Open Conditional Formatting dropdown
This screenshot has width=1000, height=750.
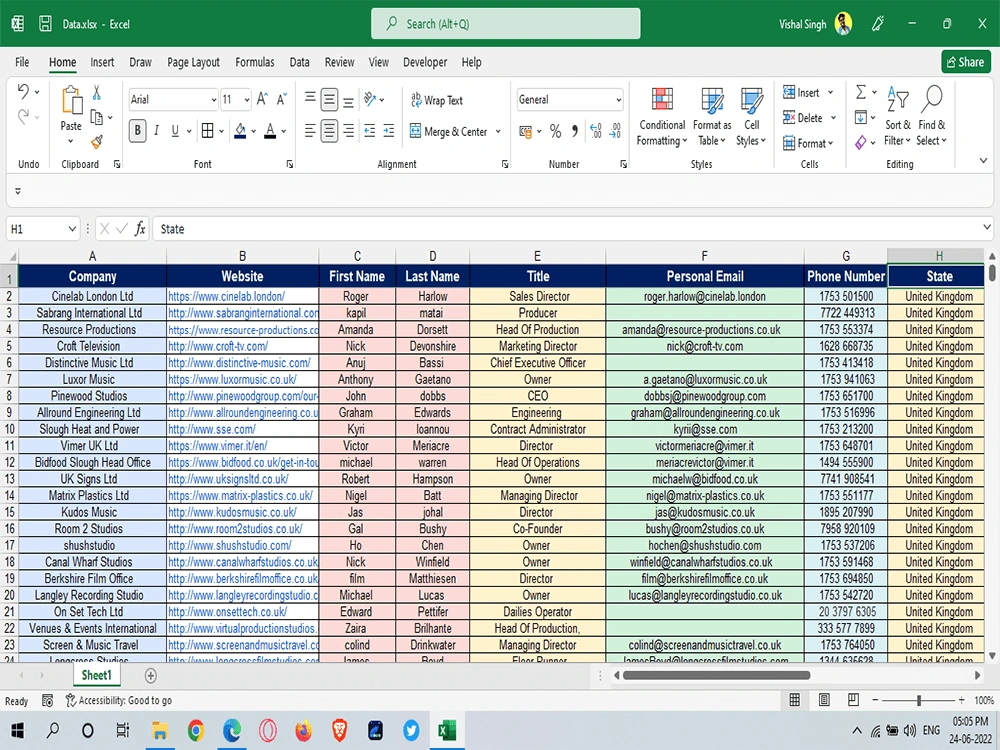(662, 117)
